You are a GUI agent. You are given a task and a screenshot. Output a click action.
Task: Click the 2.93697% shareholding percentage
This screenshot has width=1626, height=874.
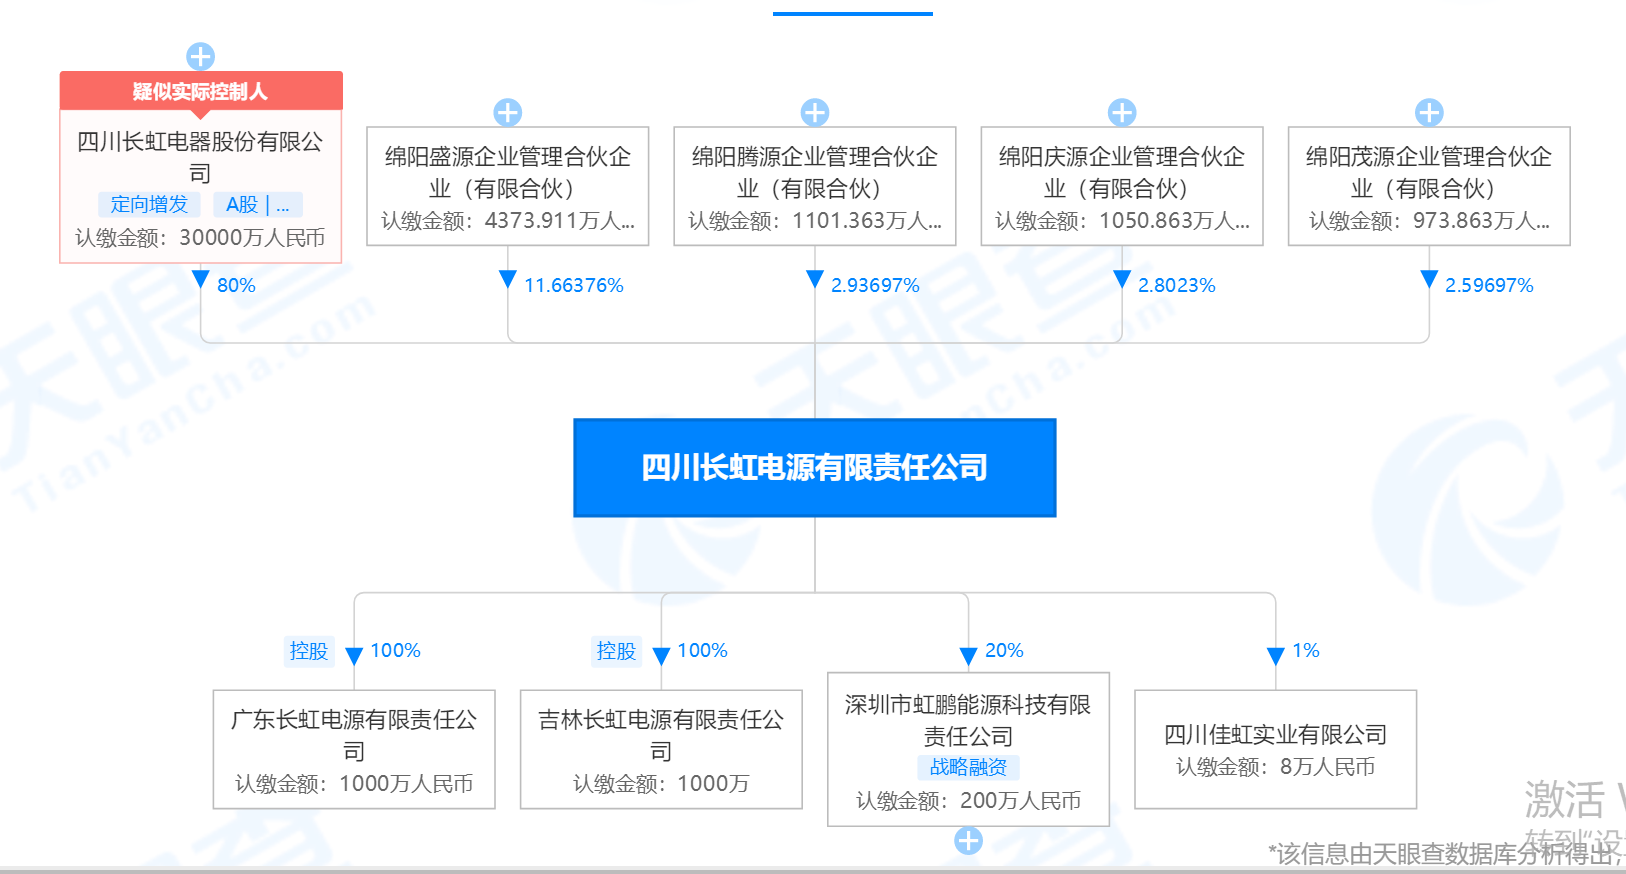[x=875, y=285]
